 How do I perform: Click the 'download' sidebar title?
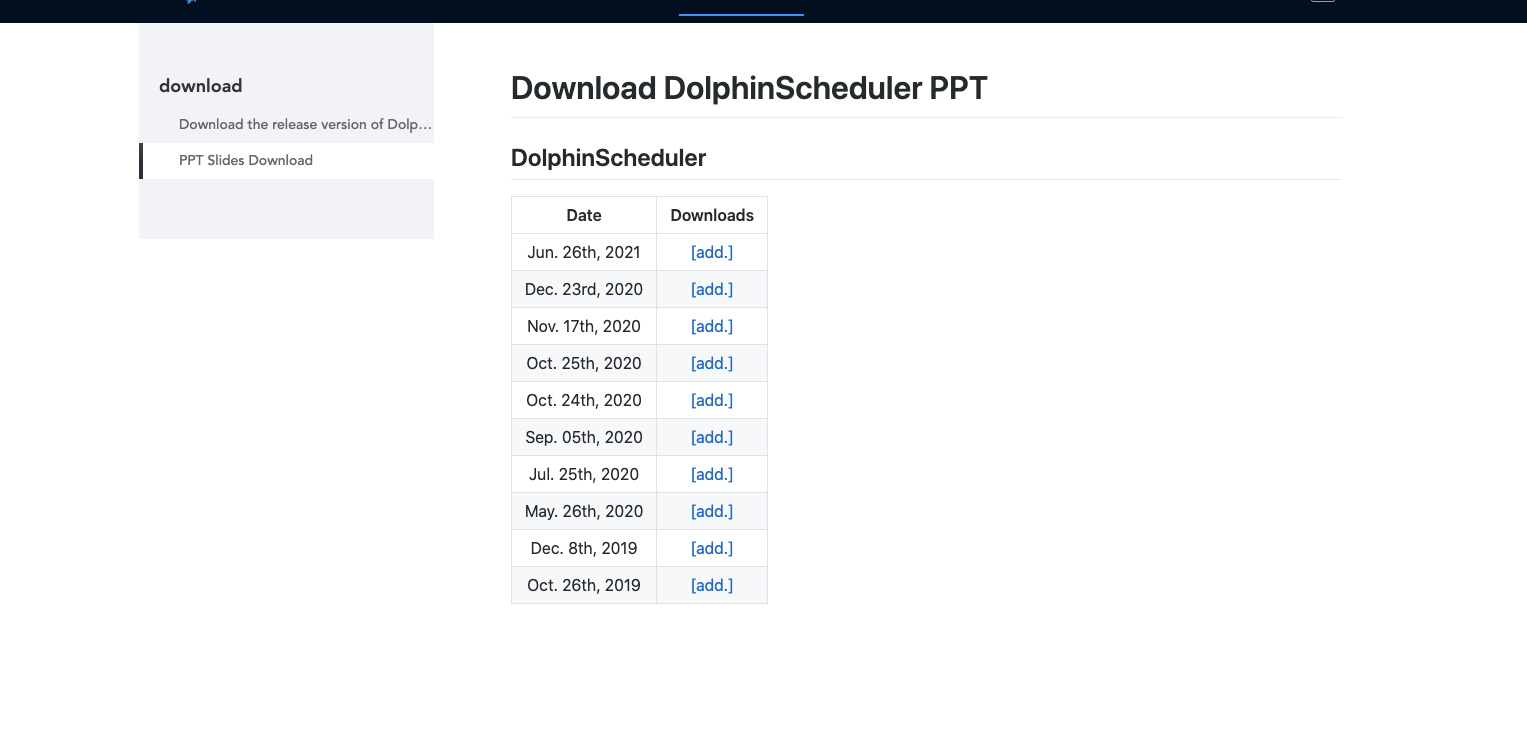[x=201, y=86]
